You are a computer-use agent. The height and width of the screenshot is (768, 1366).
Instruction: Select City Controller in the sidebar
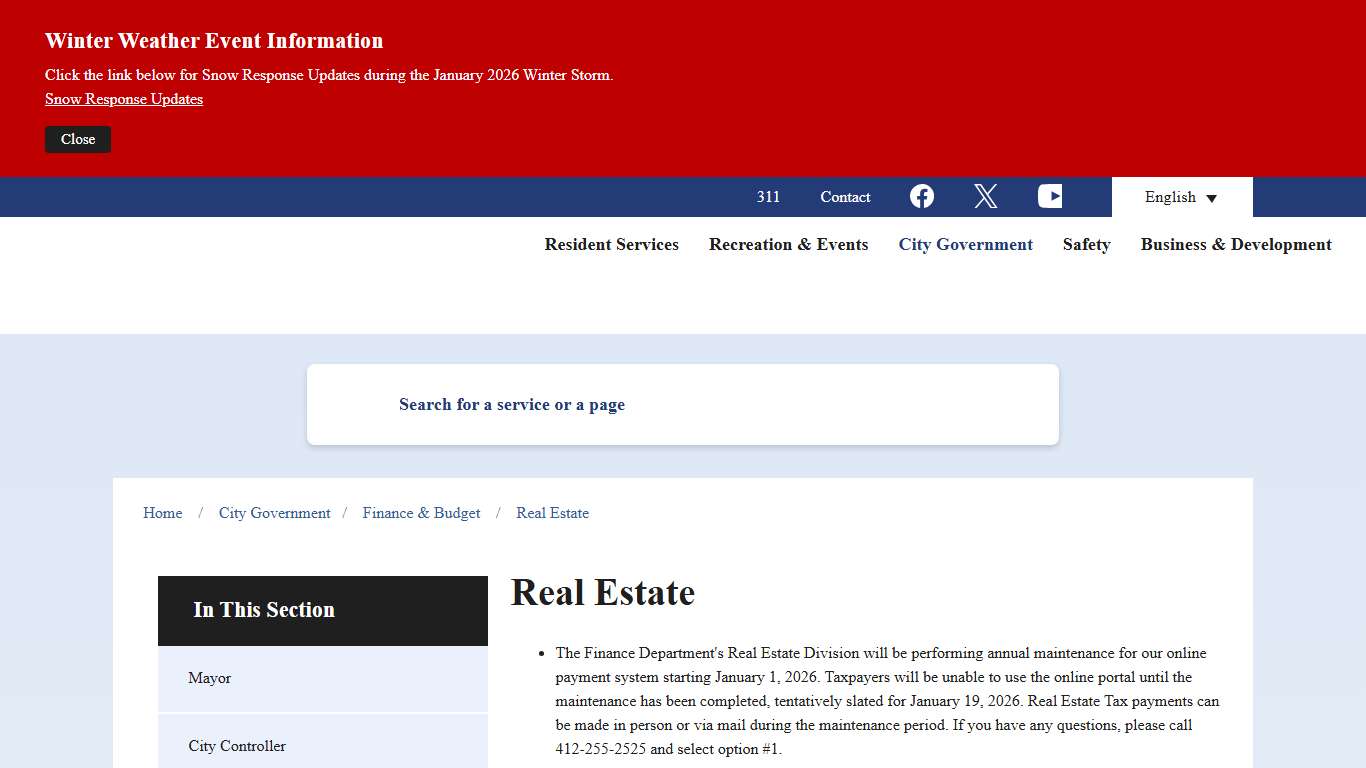coord(236,746)
